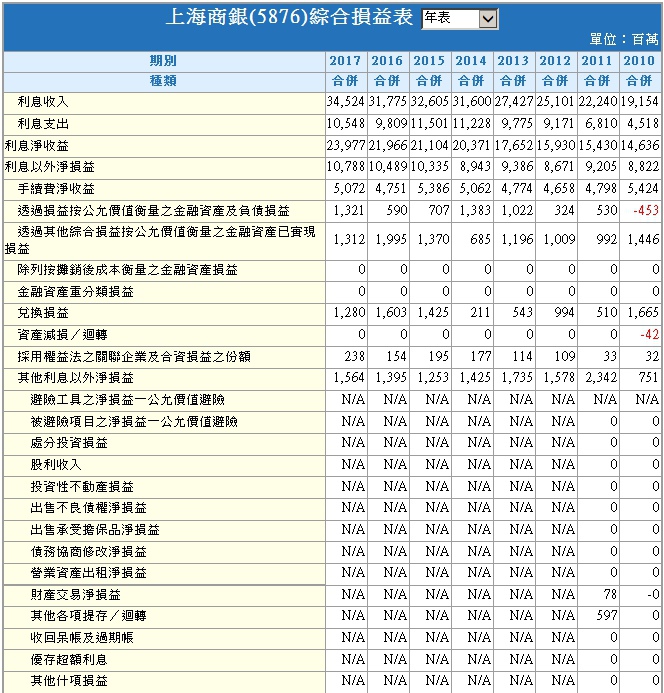Select the 其他利息以外淨損益 row label
Screen dimensions: 664x693
(x=75, y=378)
